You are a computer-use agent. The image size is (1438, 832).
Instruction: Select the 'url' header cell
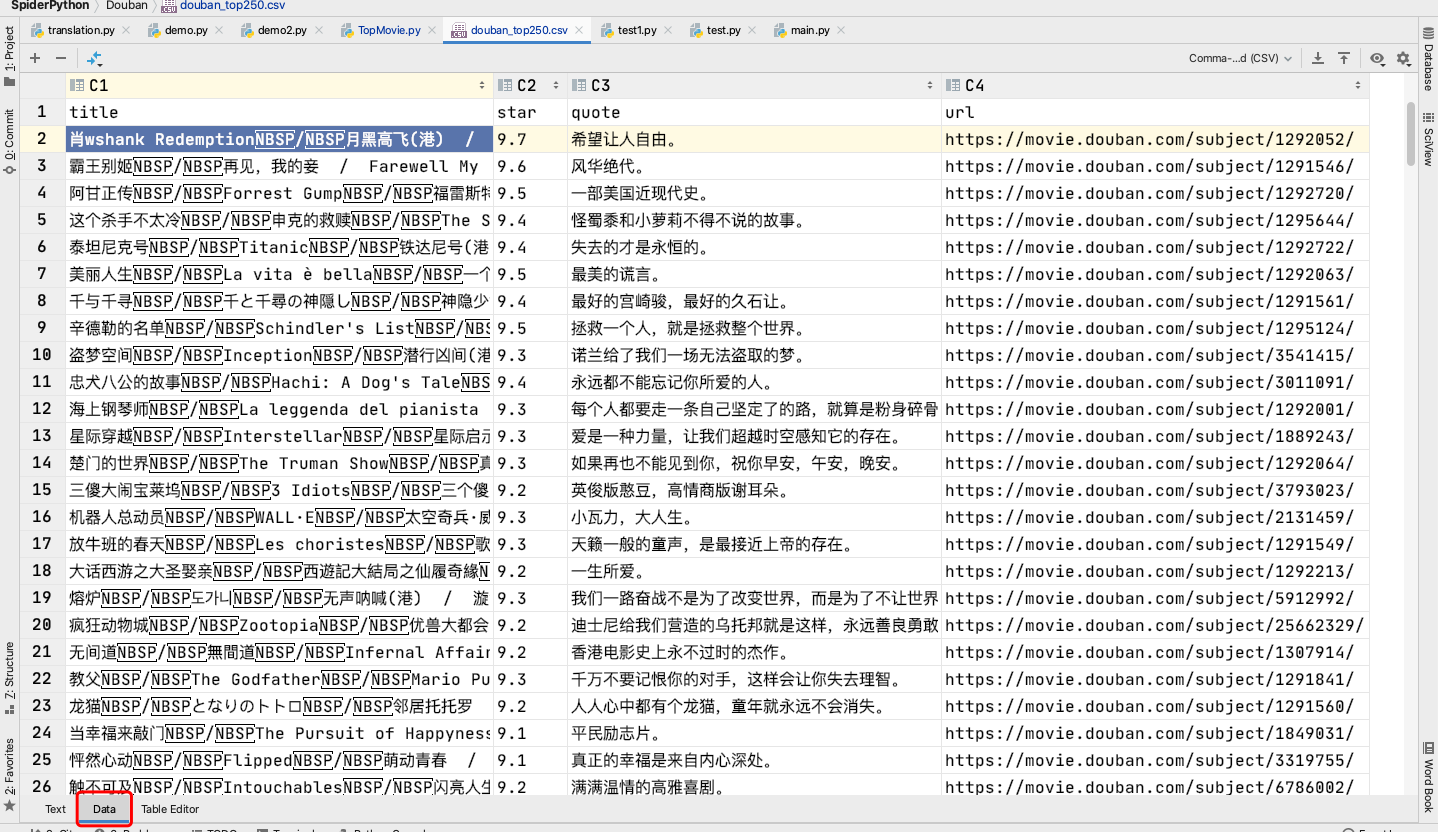[1155, 112]
